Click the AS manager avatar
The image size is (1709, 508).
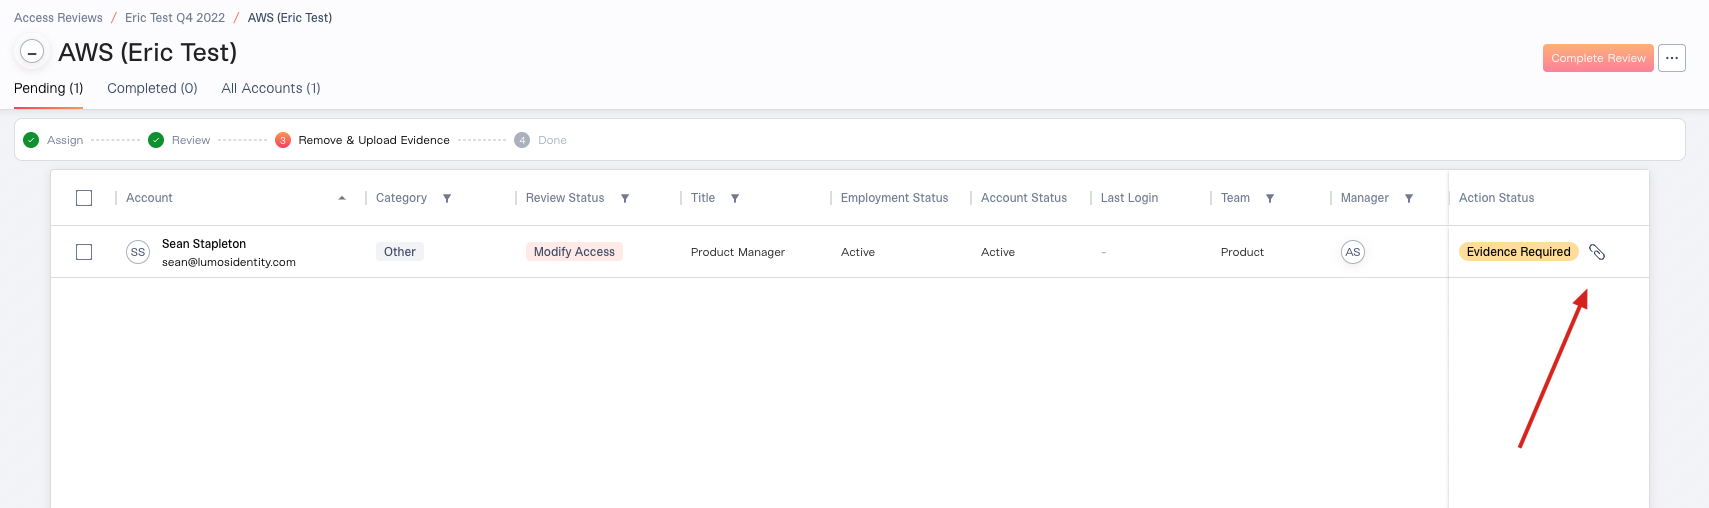click(1353, 252)
